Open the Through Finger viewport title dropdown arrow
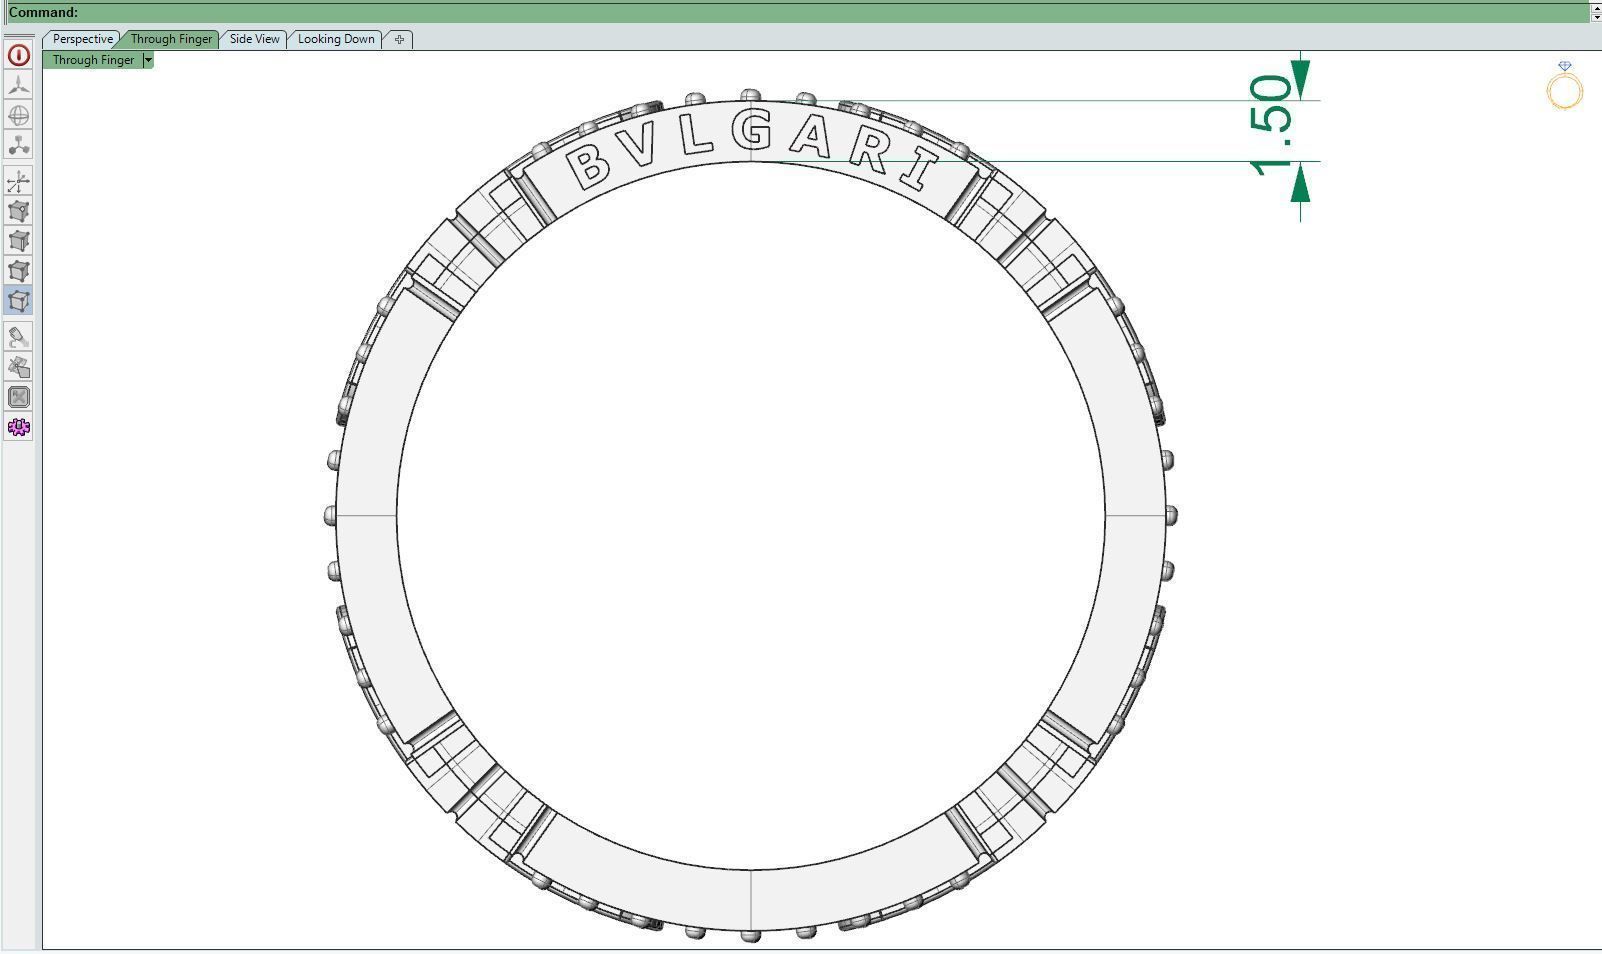Viewport: 1602px width, 954px height. tap(148, 60)
